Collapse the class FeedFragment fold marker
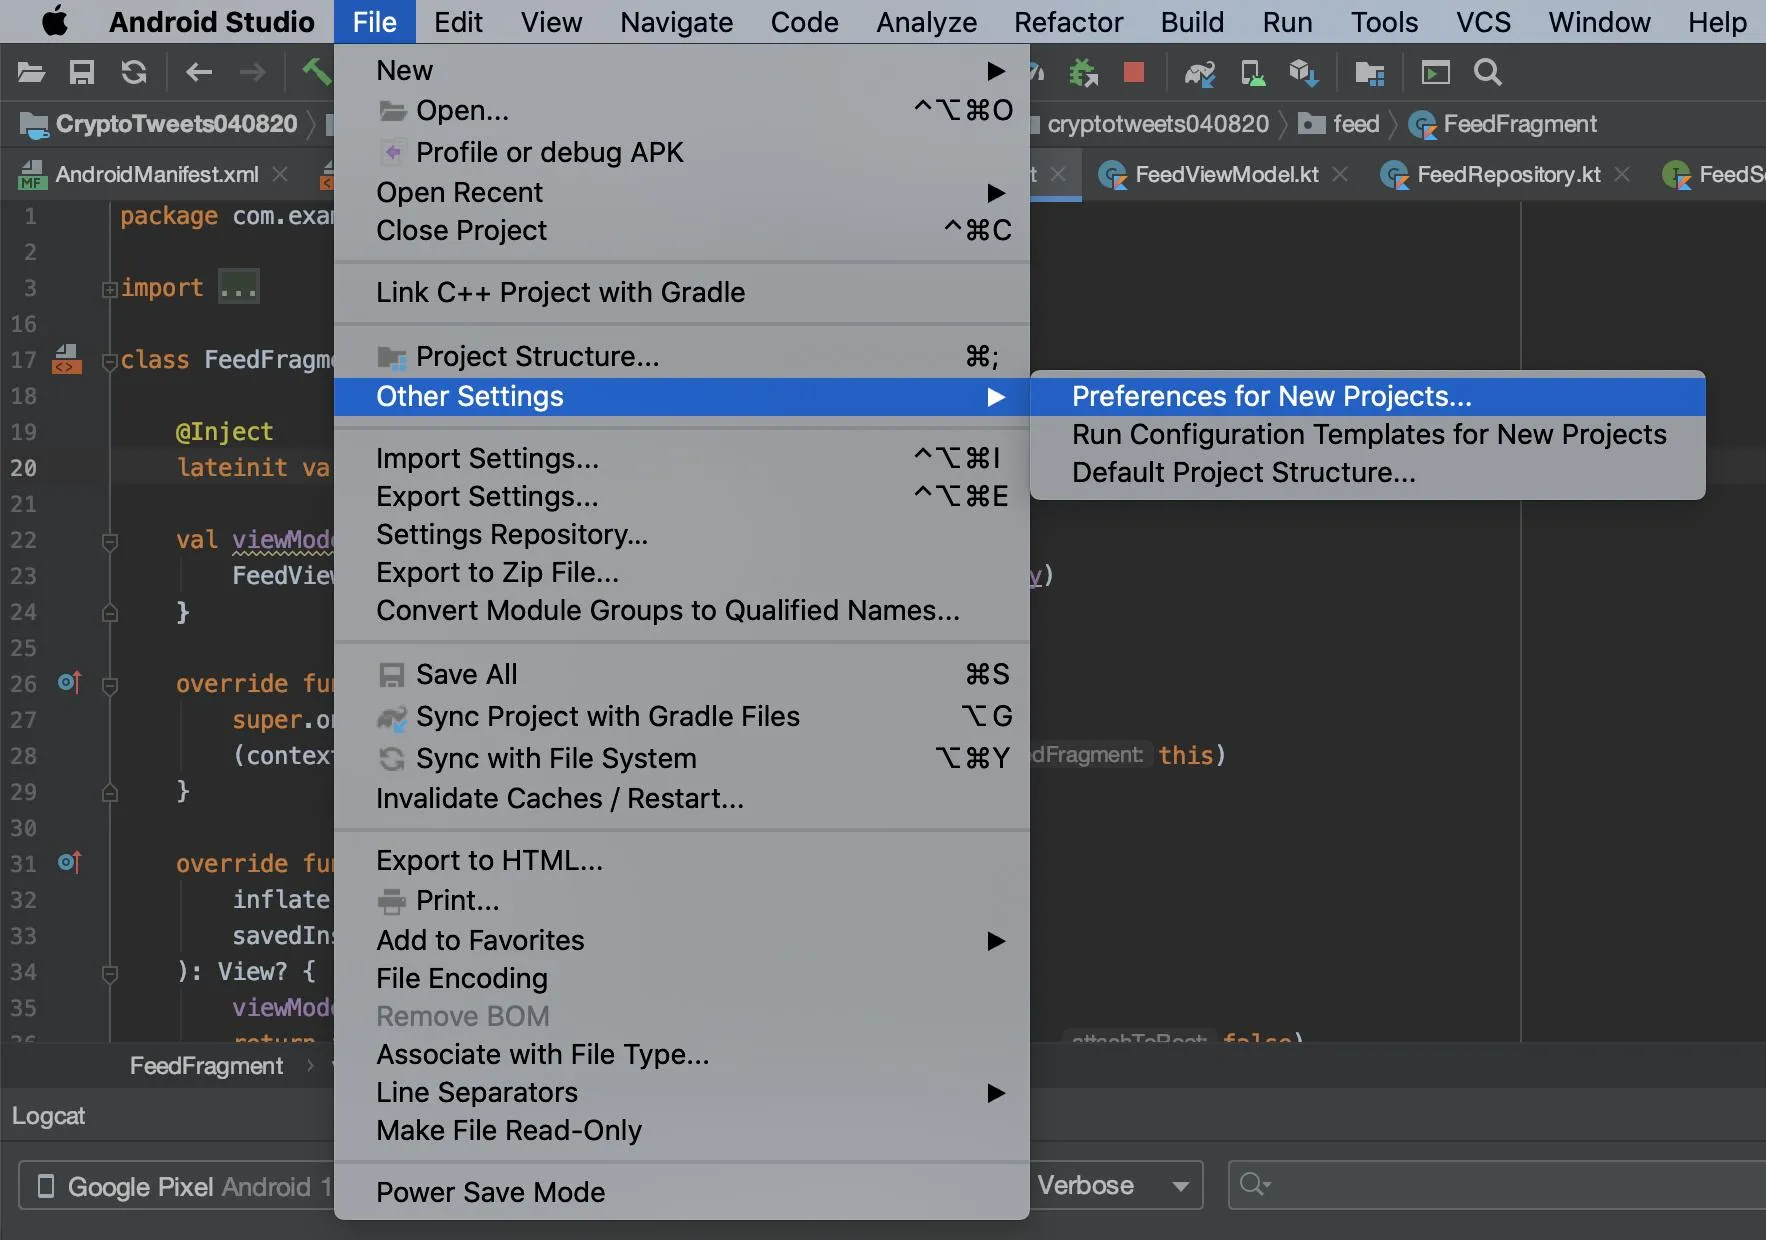Screen dimensions: 1766x1240 (x=110, y=361)
